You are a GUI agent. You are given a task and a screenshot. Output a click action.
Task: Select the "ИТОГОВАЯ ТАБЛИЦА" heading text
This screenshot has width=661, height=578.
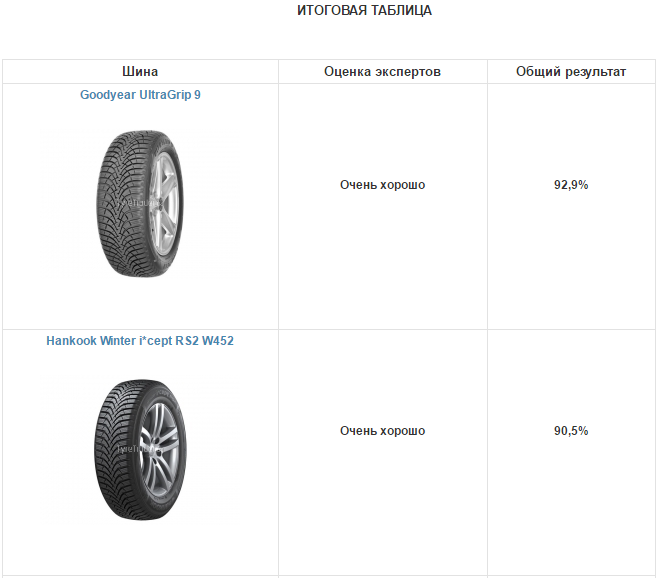tap(365, 11)
